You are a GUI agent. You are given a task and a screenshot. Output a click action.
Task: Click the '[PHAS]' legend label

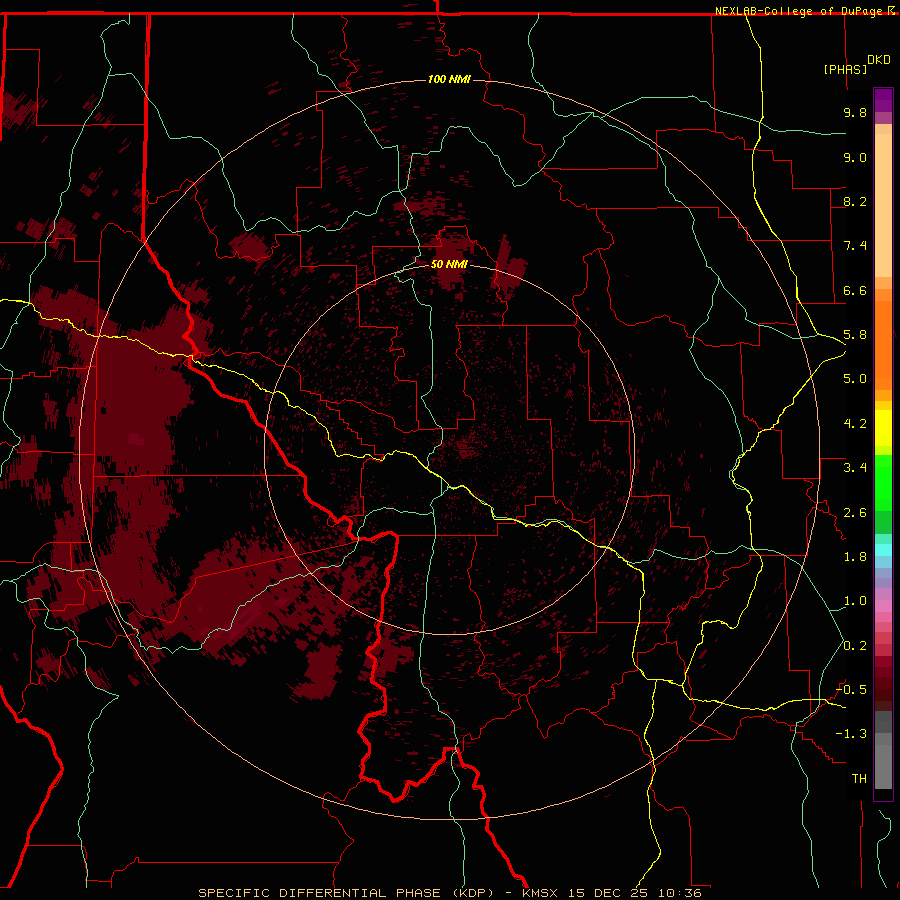[845, 69]
